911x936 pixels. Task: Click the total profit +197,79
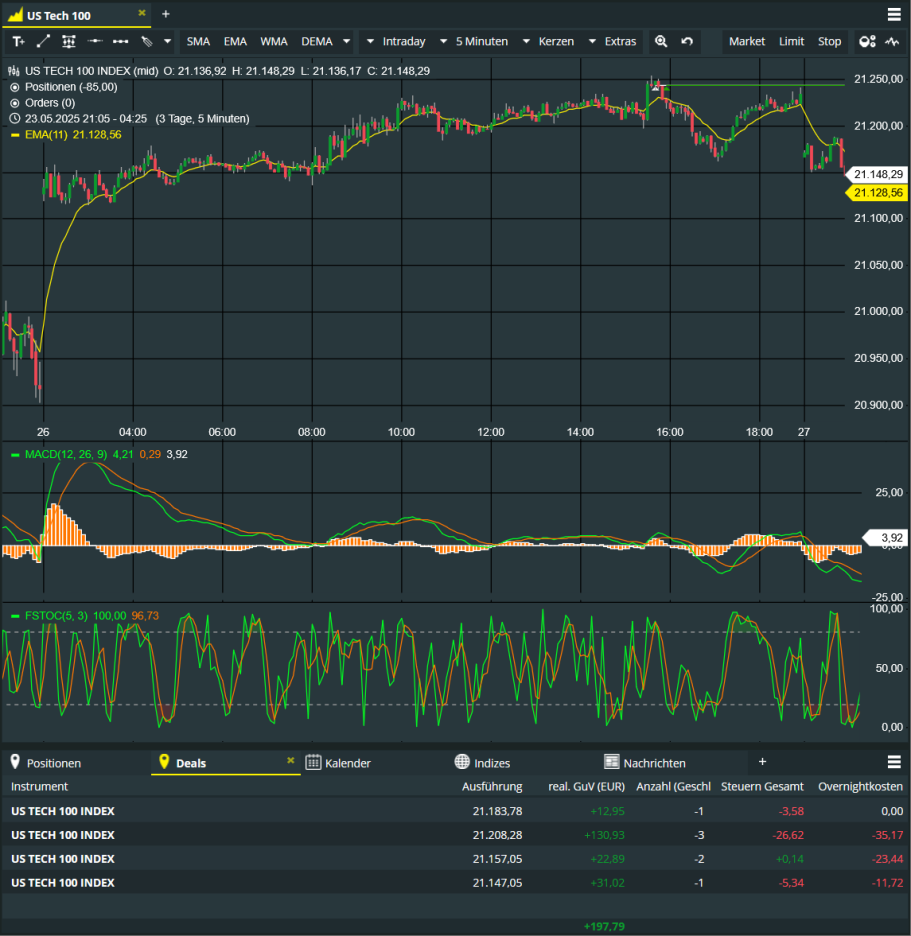(604, 926)
